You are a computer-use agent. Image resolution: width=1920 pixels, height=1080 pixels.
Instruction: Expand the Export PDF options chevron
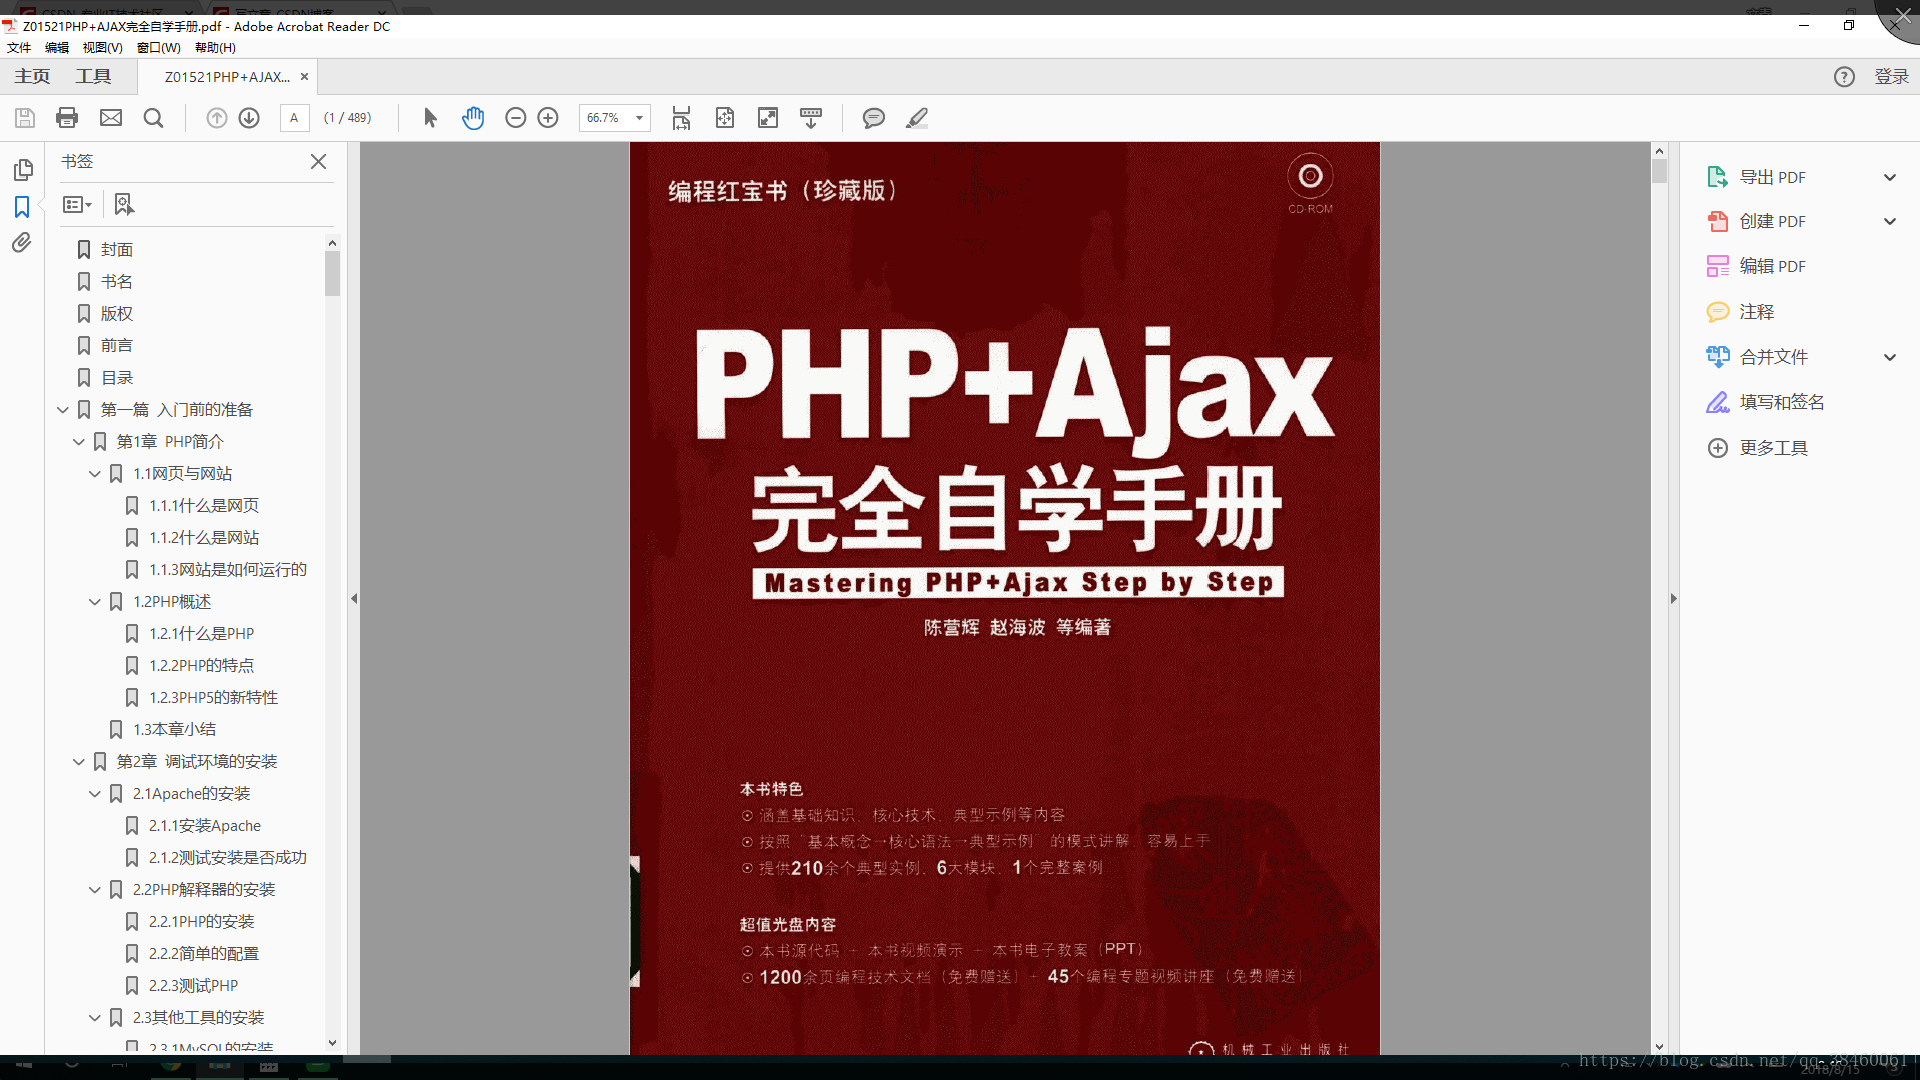click(1890, 177)
